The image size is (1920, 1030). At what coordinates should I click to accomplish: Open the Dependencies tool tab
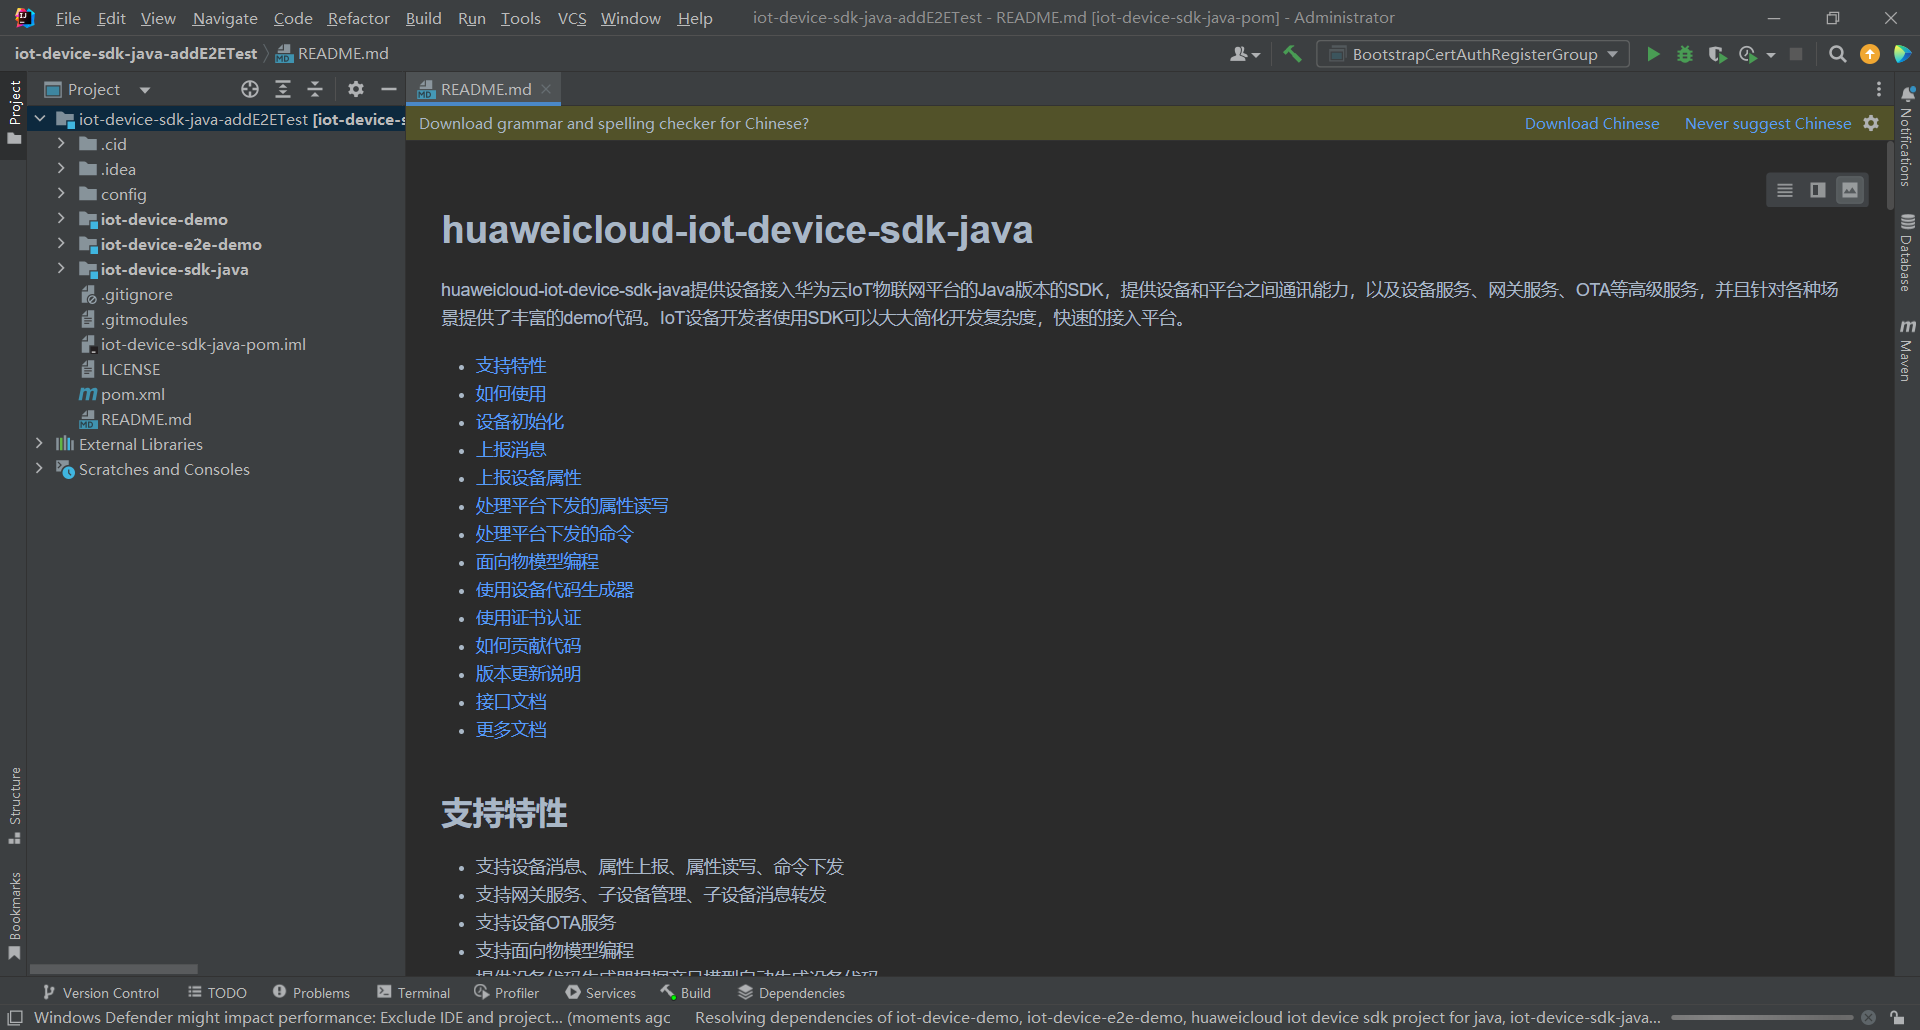[791, 993]
